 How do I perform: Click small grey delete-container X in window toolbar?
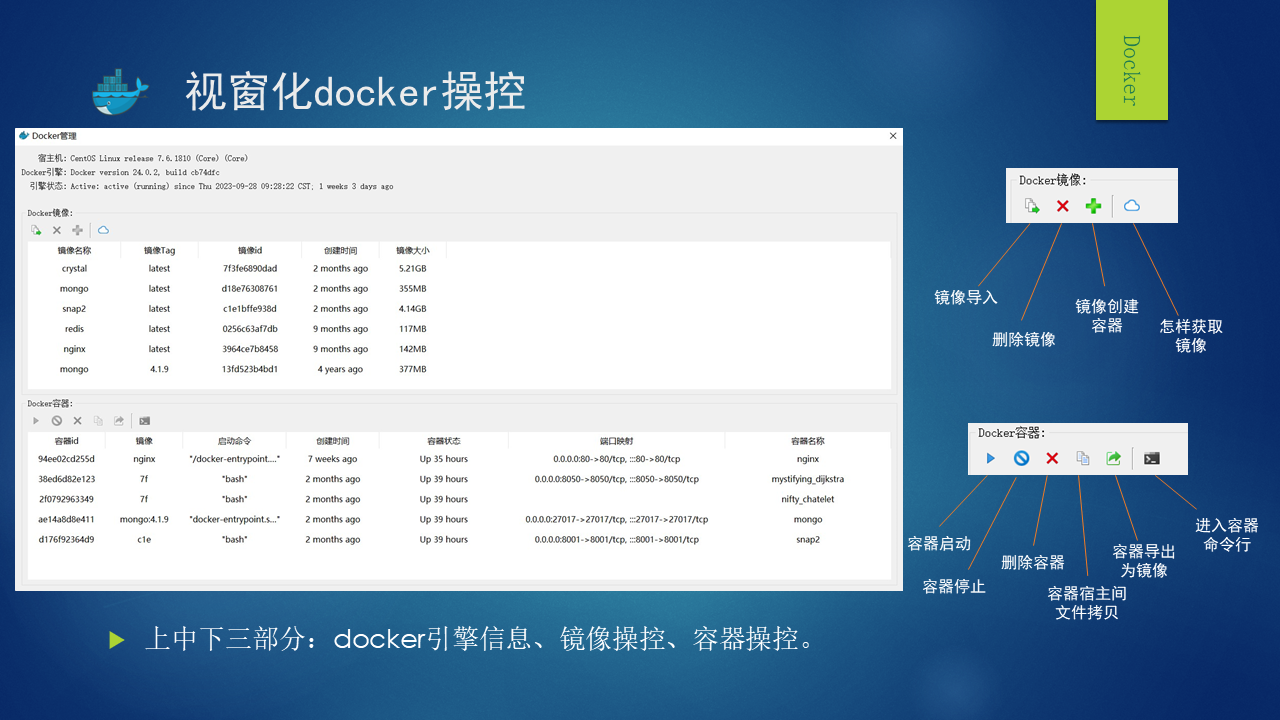(x=78, y=421)
